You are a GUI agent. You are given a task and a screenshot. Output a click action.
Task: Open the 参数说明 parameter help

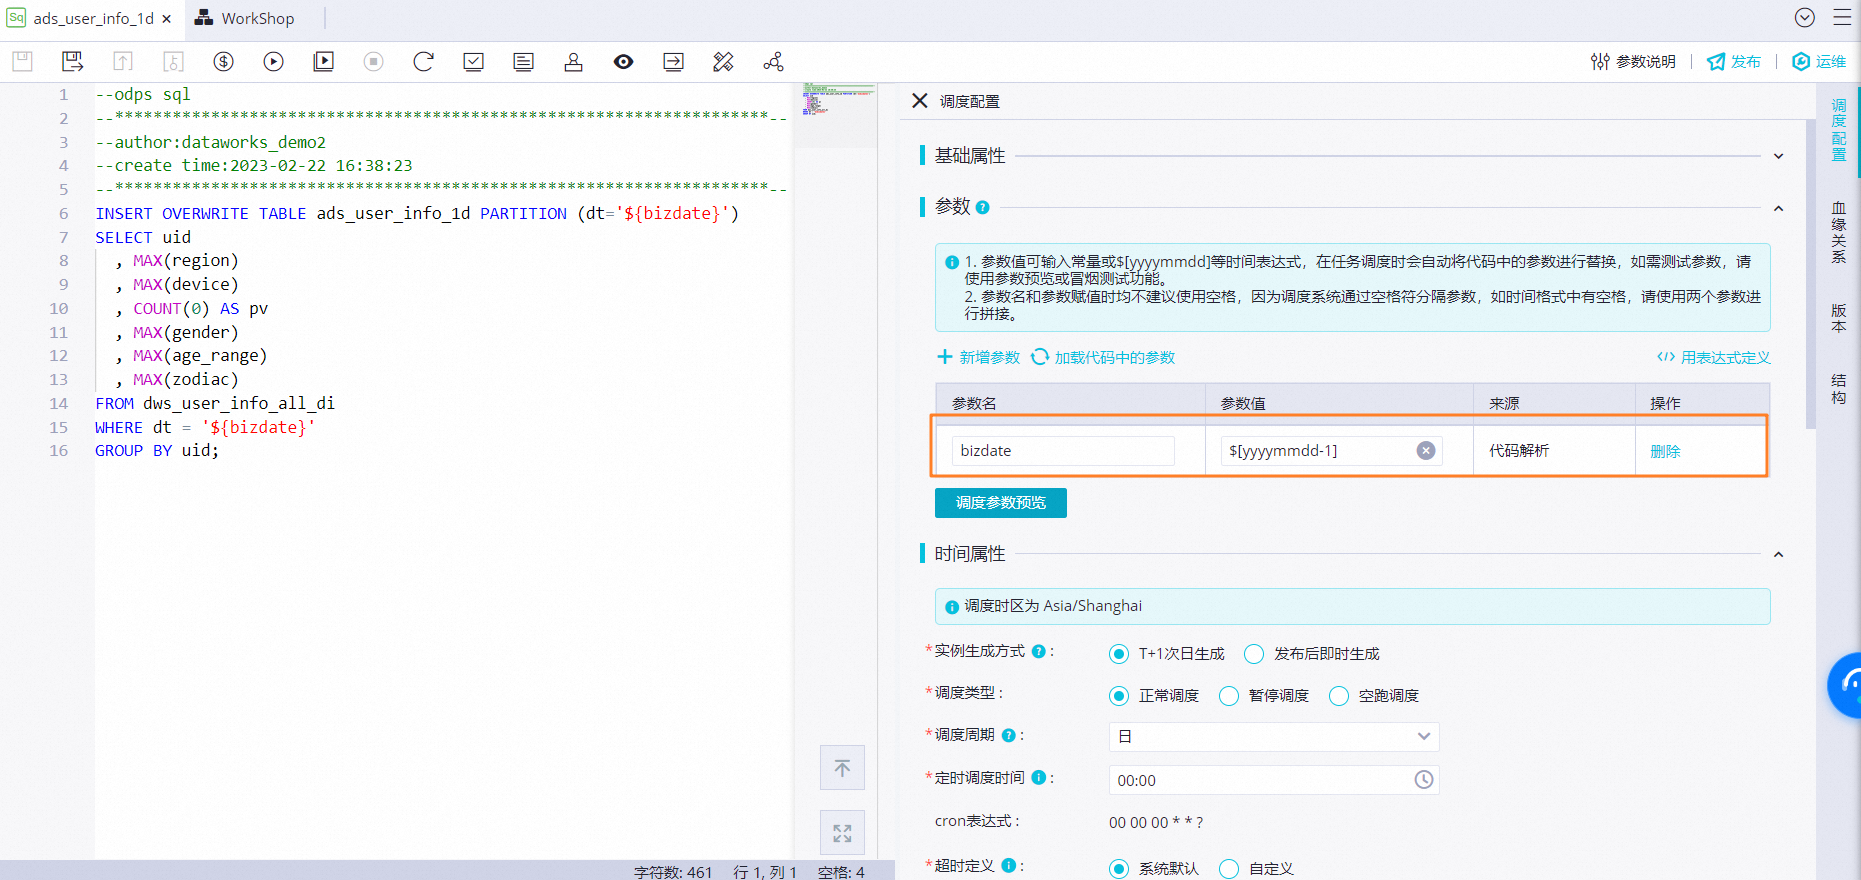pos(1633,62)
